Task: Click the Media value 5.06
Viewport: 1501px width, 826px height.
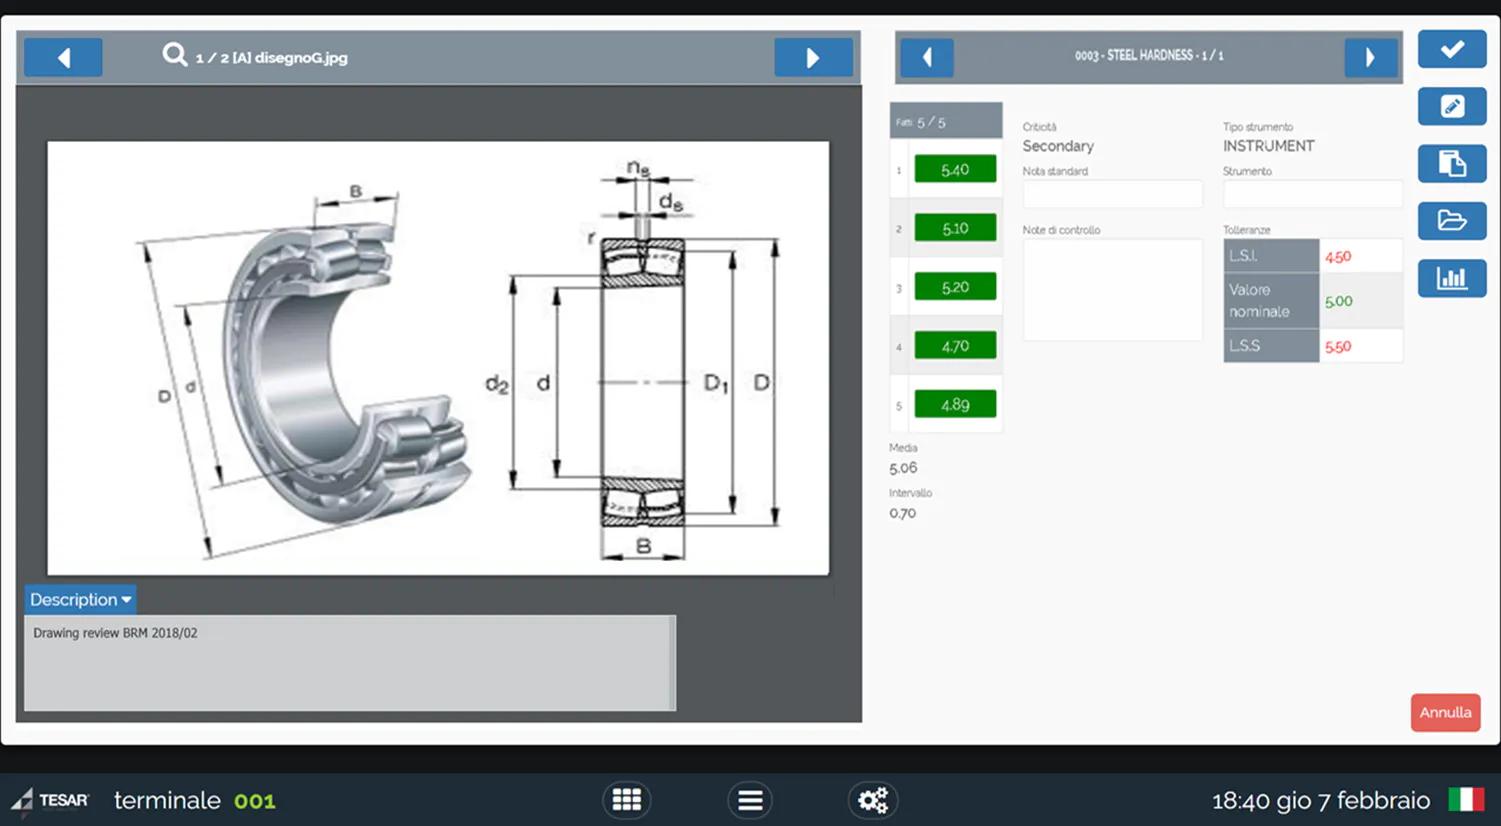Action: (x=903, y=468)
